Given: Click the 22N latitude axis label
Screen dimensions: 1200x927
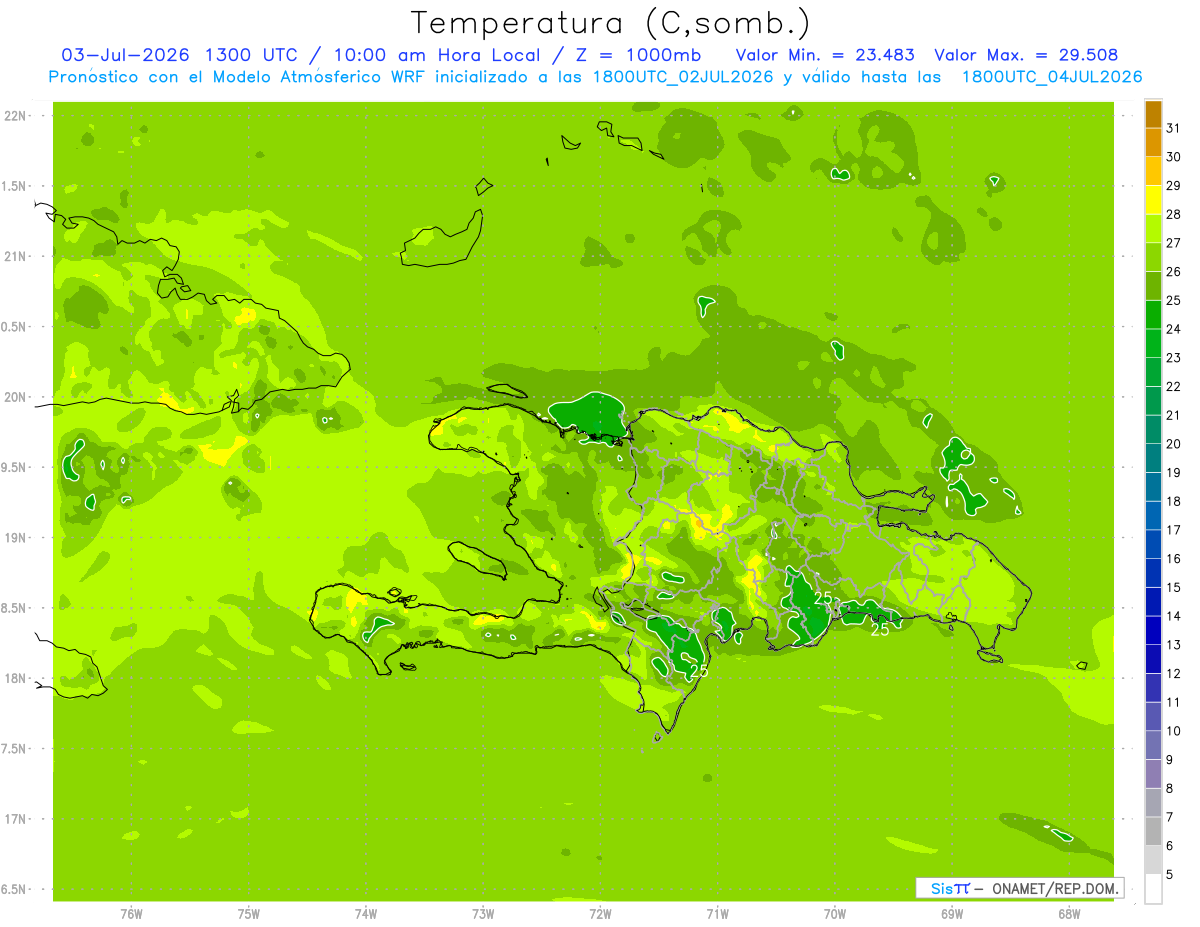Looking at the screenshot, I should [17, 116].
